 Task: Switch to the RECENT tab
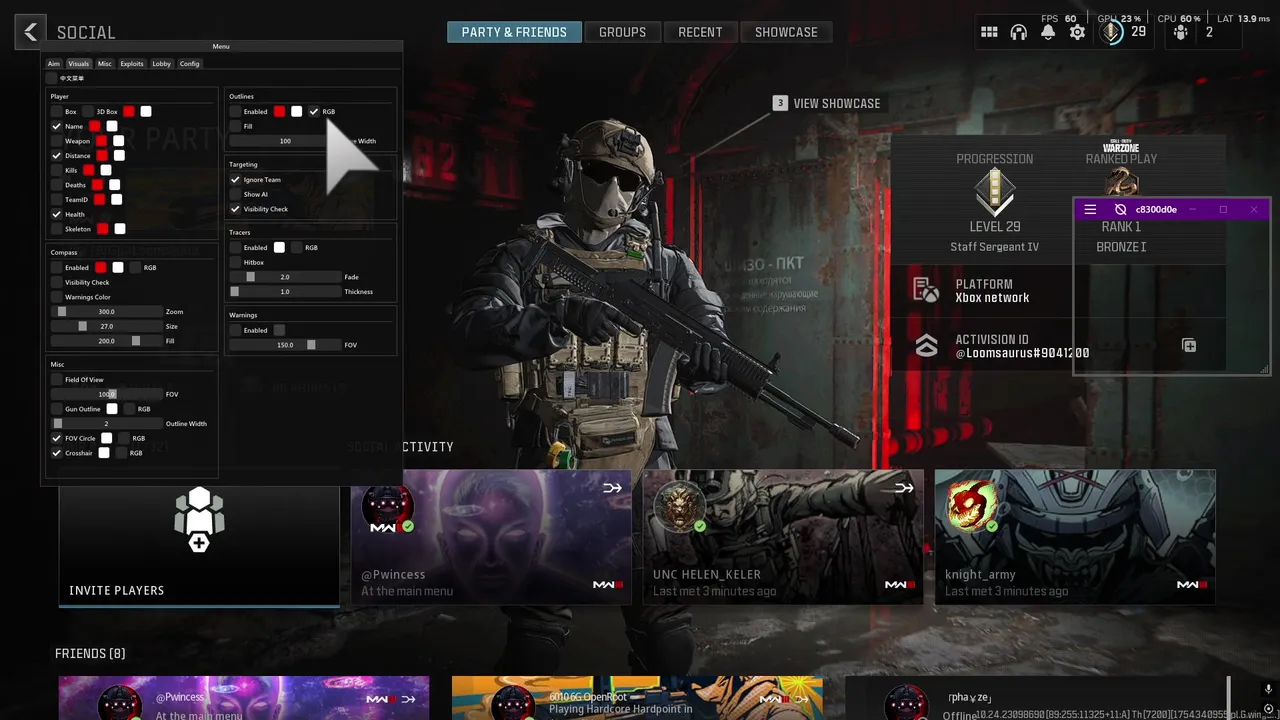700,32
